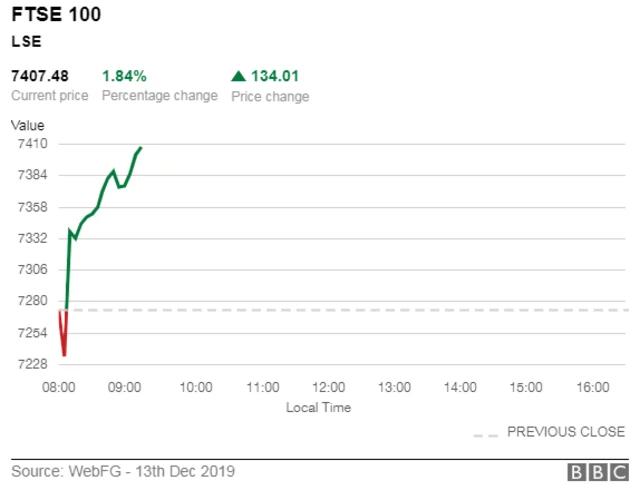640x490 pixels.
Task: Click the 12:00 time axis label
Action: point(328,387)
